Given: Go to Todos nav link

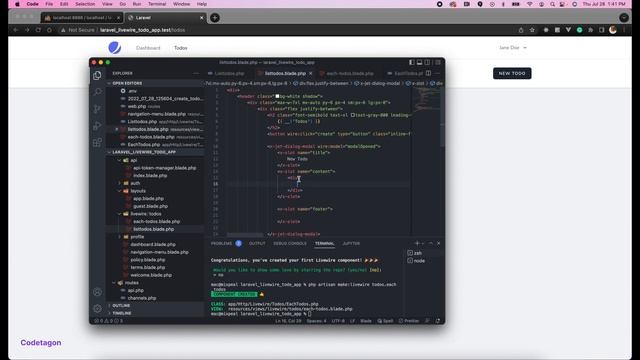Looking at the screenshot, I should pos(181,48).
